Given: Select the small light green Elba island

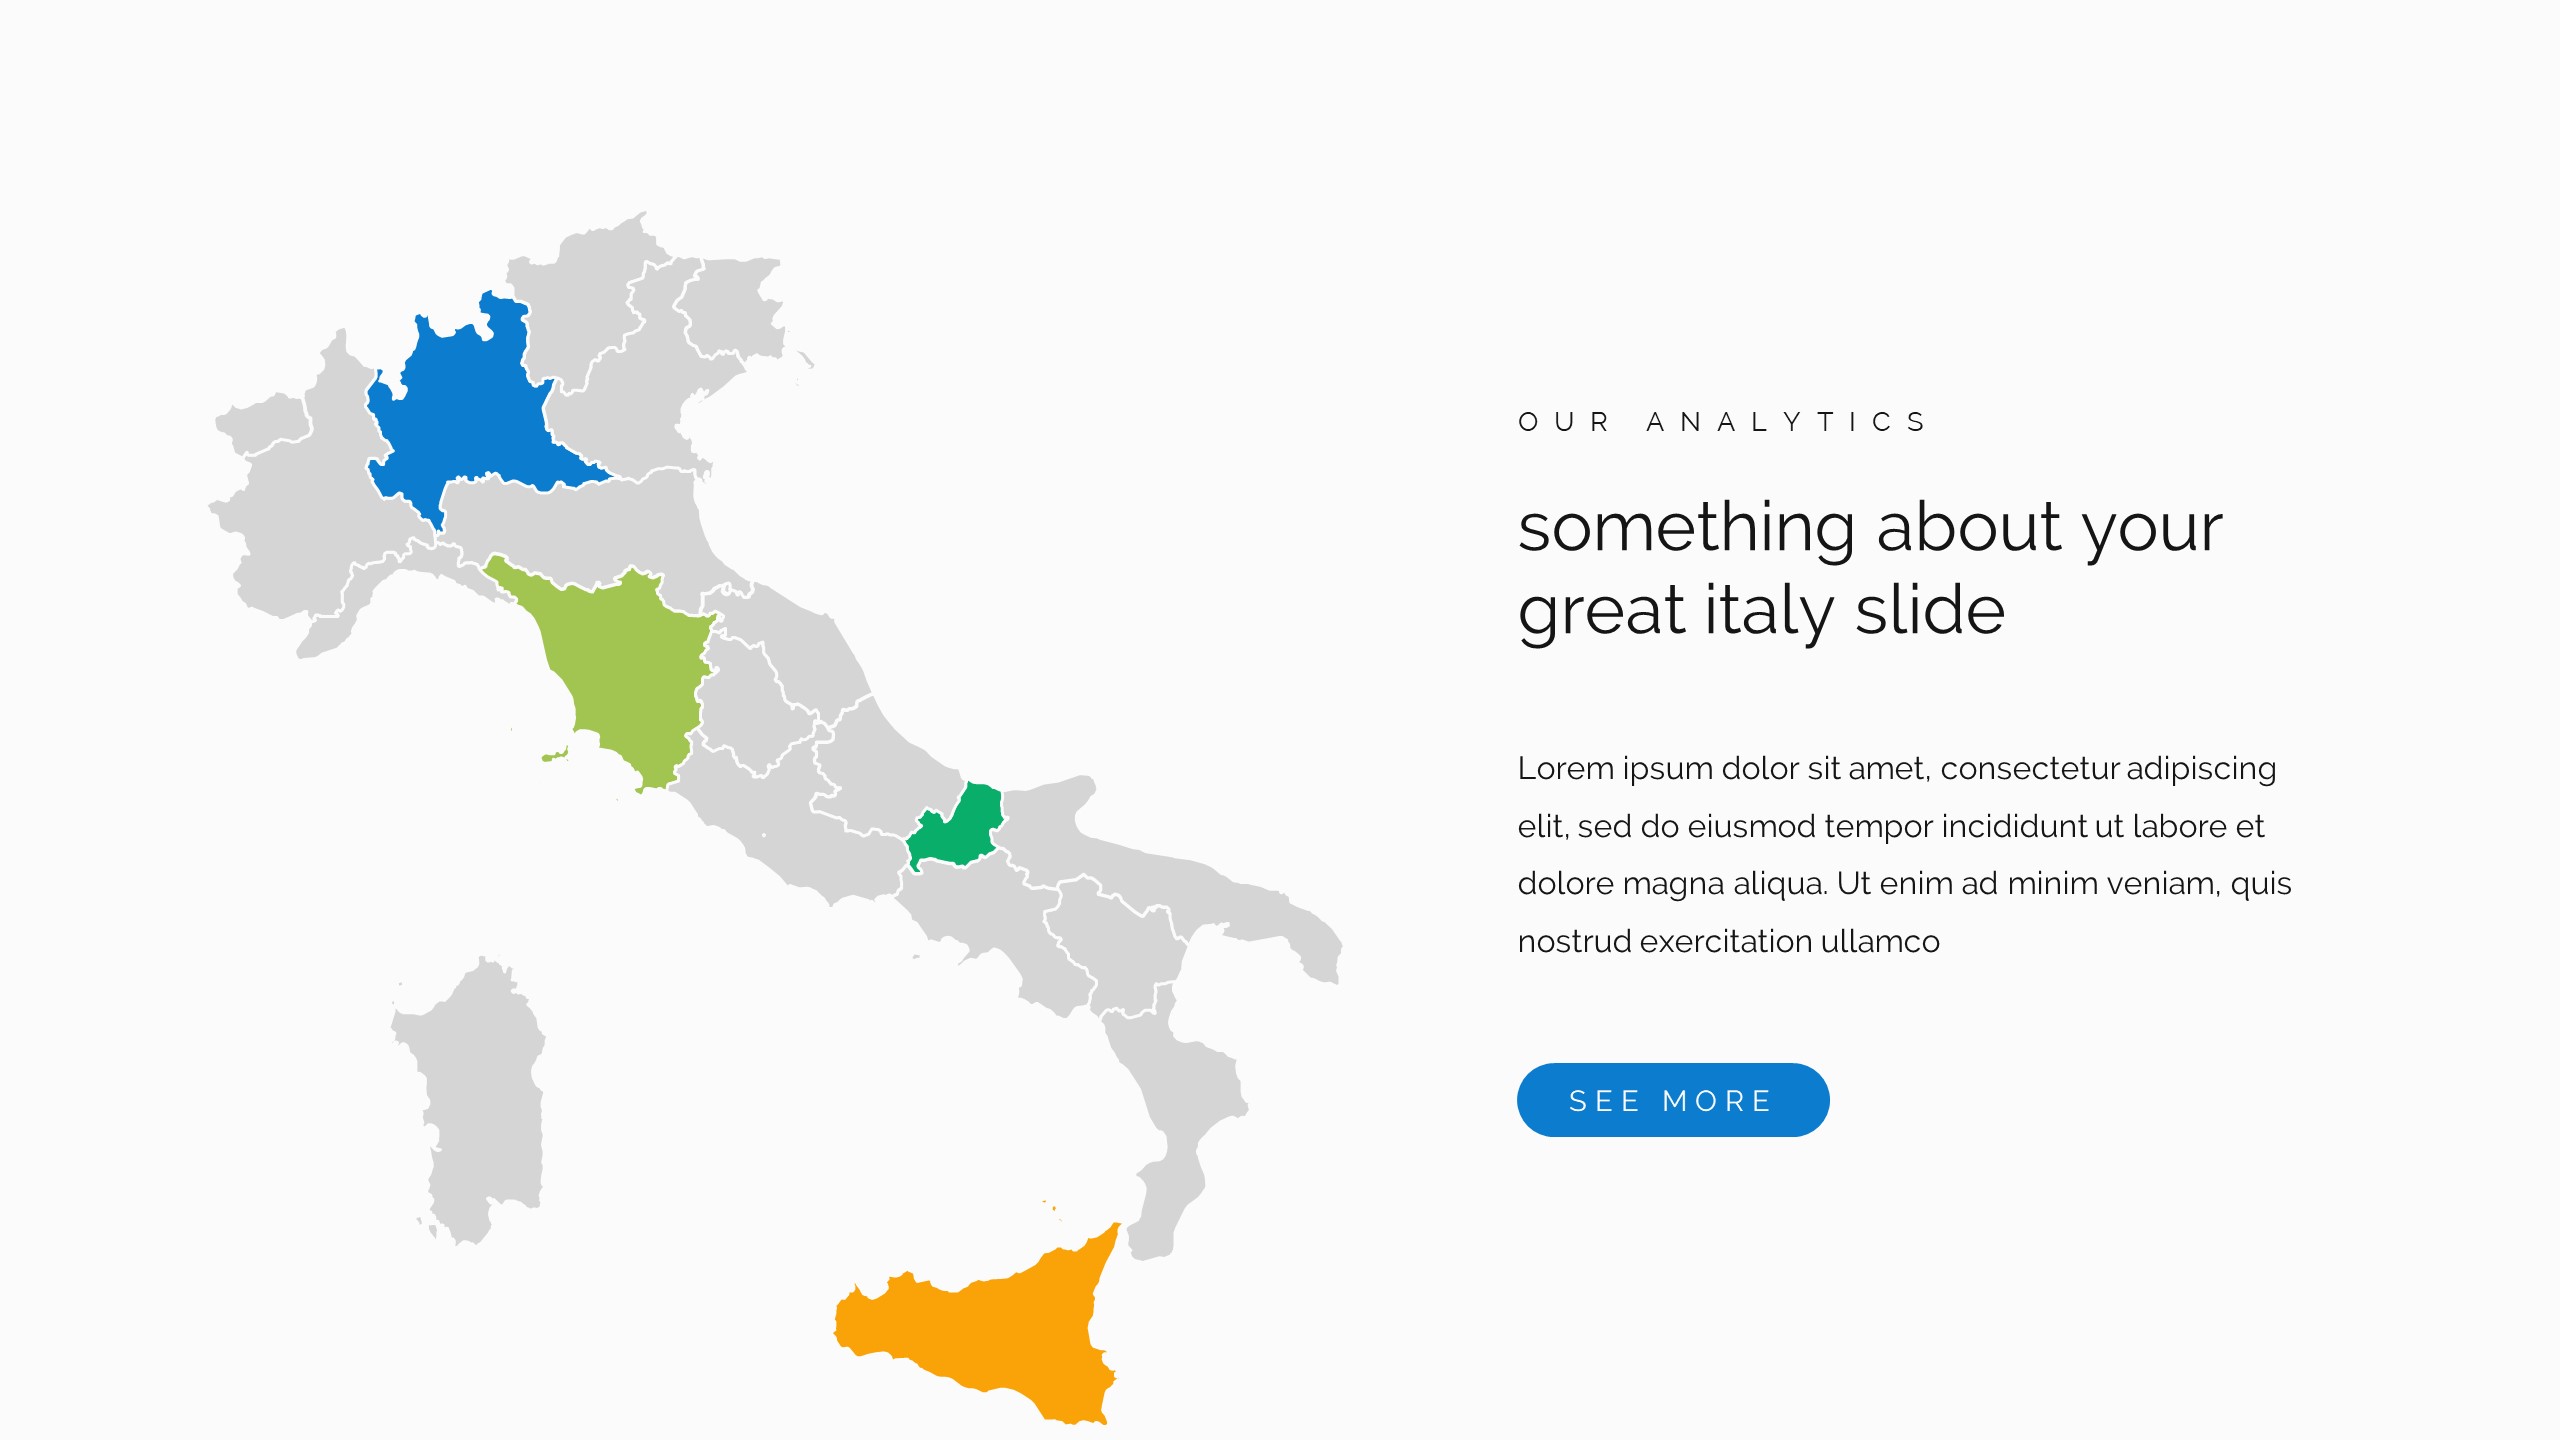Looking at the screenshot, I should click(555, 755).
